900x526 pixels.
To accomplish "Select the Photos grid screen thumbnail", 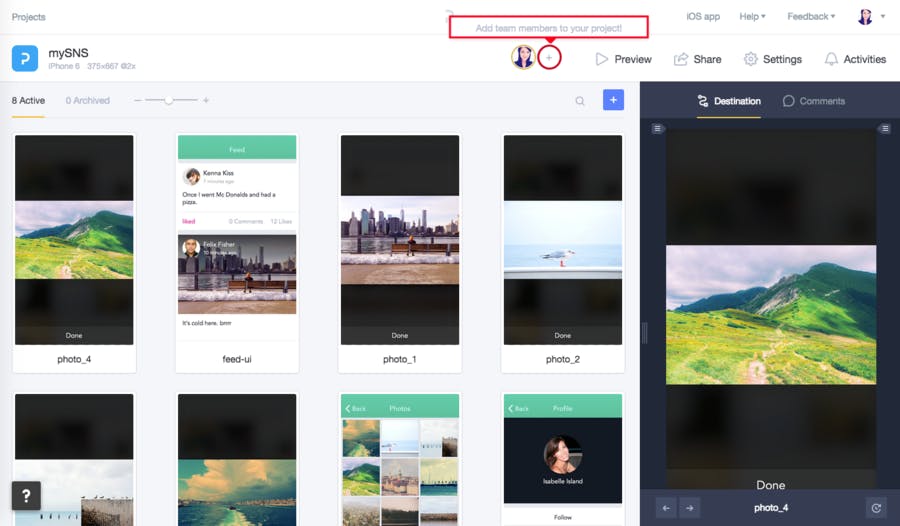I will coord(400,459).
